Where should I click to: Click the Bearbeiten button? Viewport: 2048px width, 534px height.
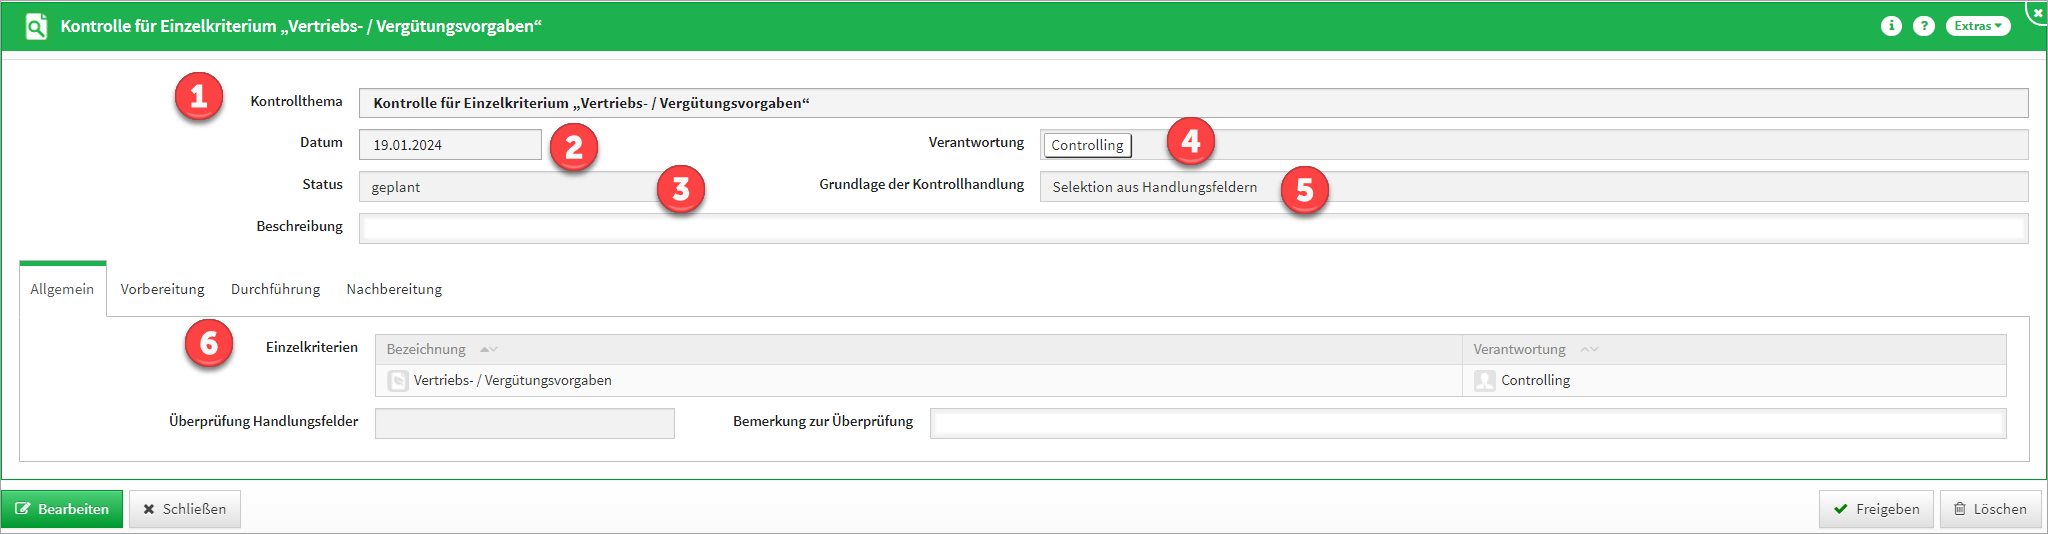[62, 509]
